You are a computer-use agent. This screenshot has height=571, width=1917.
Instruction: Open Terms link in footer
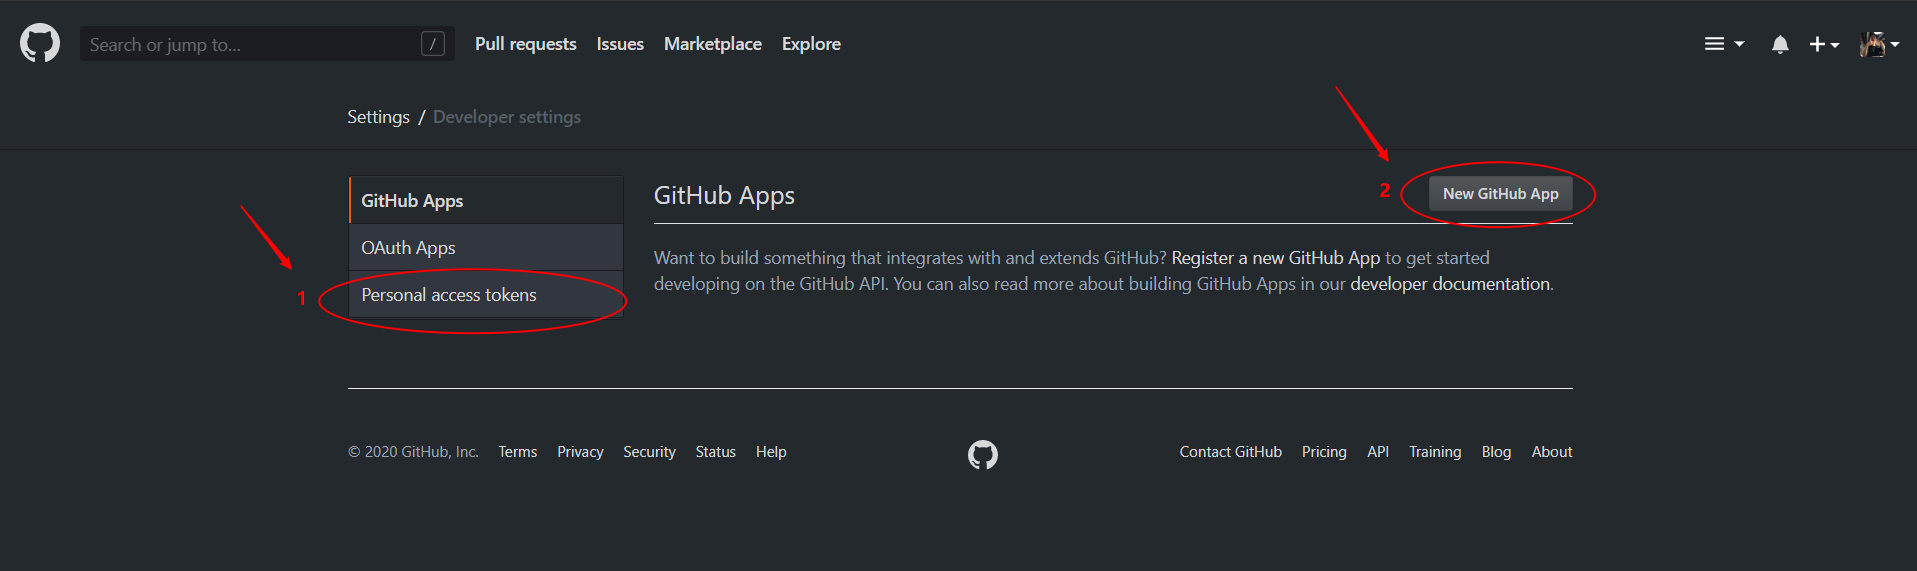coord(518,452)
